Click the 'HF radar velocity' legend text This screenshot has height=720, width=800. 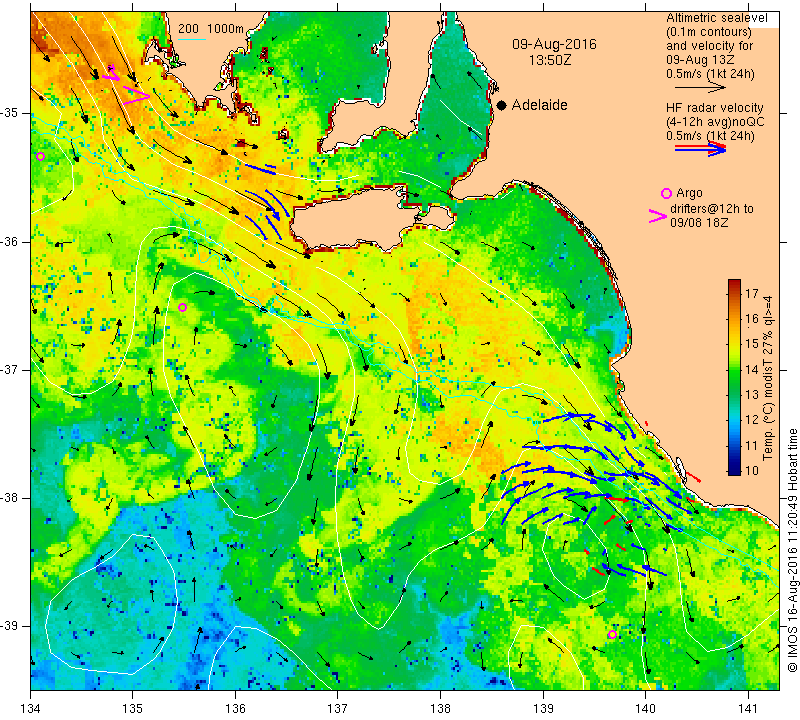(714, 108)
